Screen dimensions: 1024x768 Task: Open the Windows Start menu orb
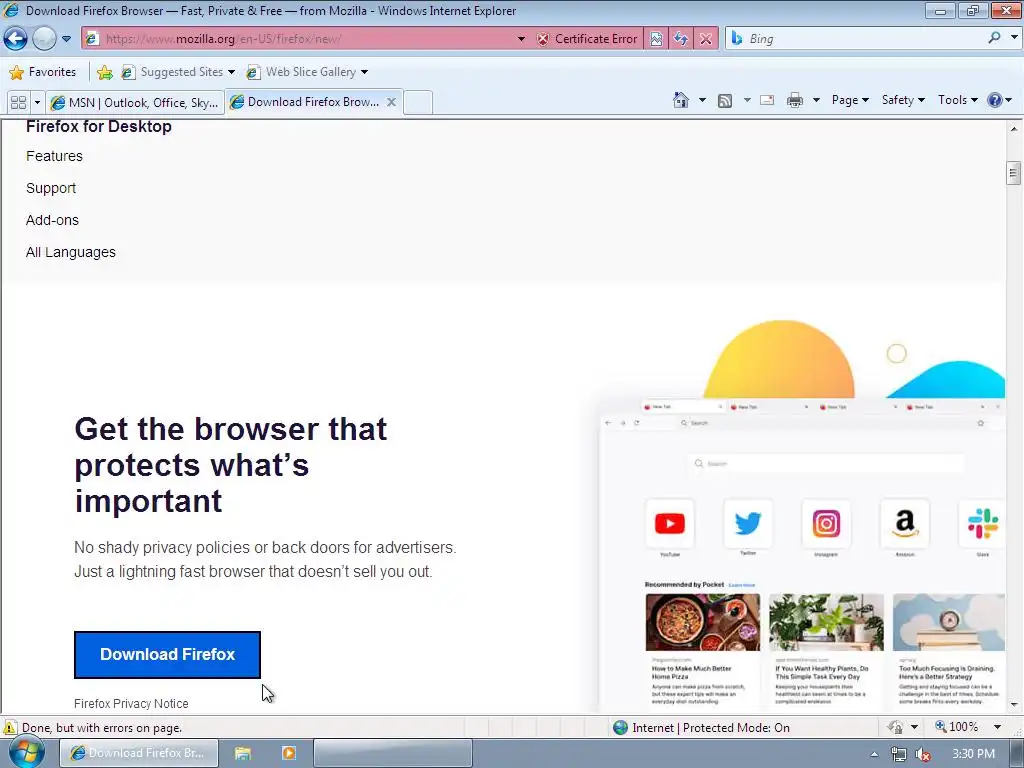pos(26,752)
